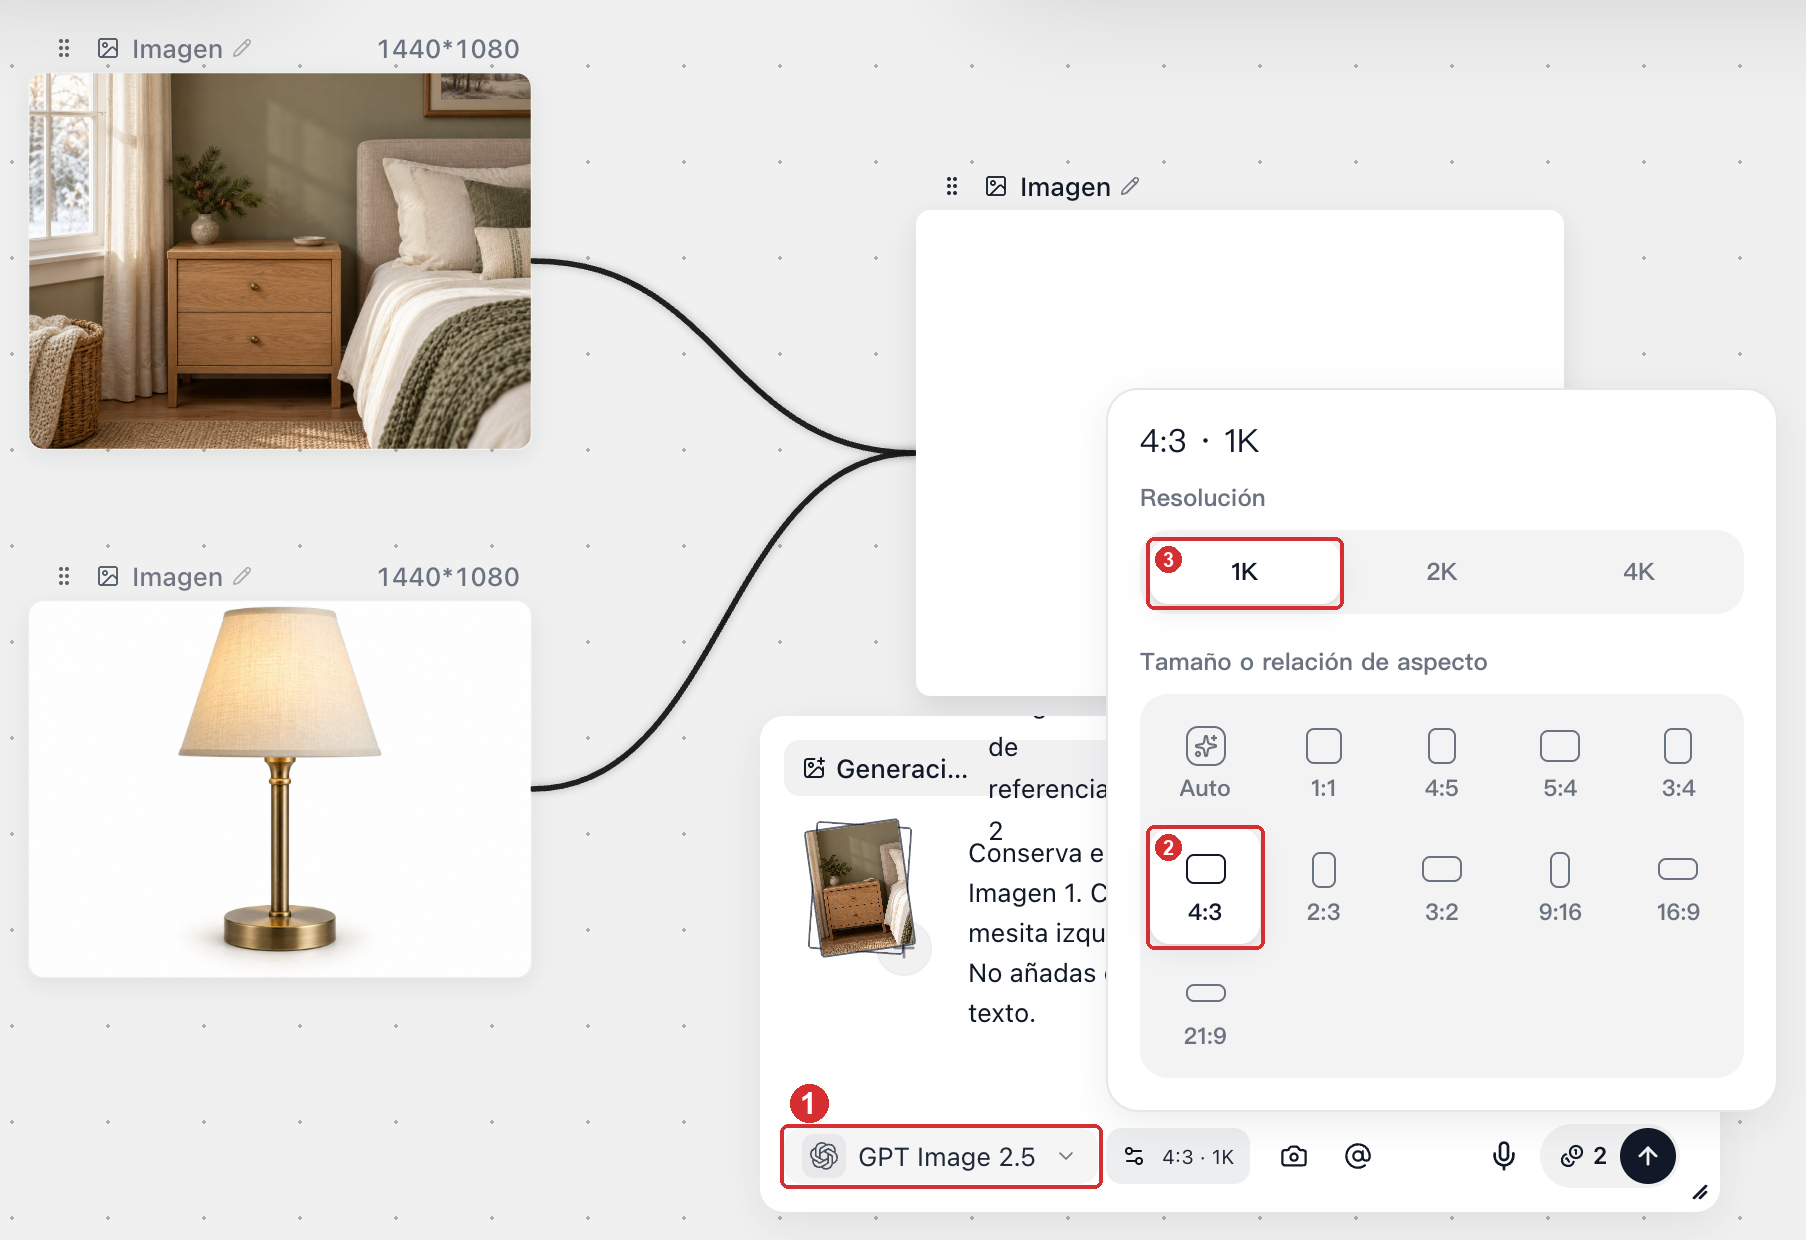The width and height of the screenshot is (1806, 1240).
Task: Click the Generaci... mode tab
Action: [x=885, y=768]
